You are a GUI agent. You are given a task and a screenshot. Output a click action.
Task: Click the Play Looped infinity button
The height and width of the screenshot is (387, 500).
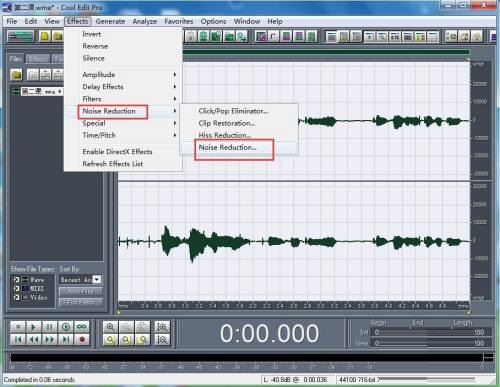[82, 327]
